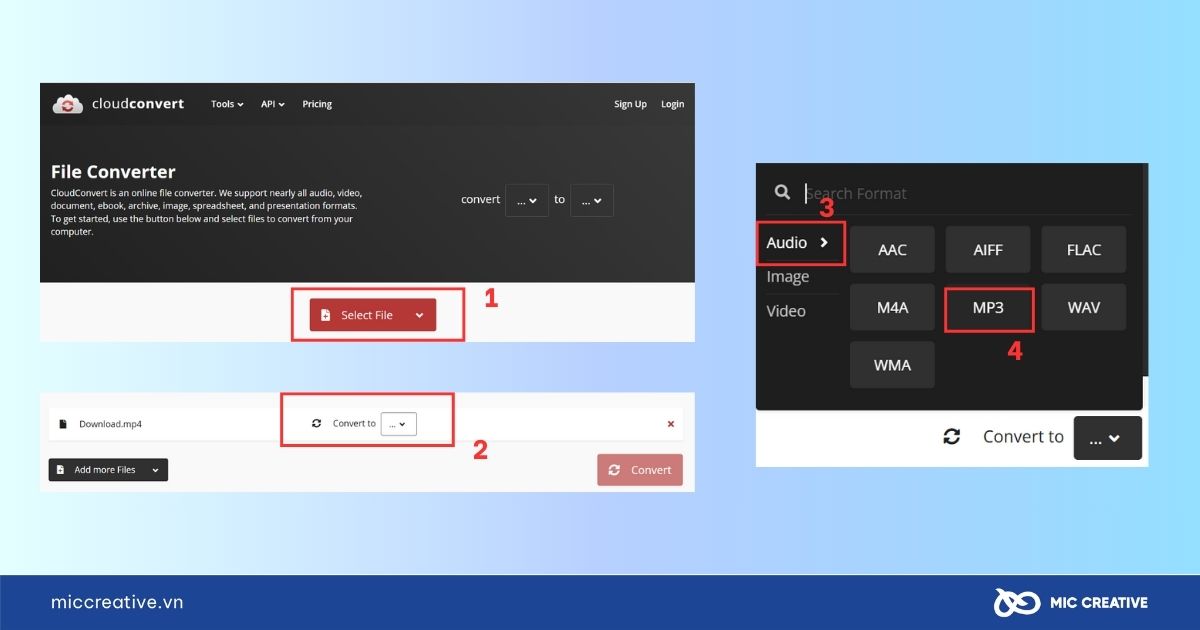
Task: Click the pink Convert button
Action: pyautogui.click(x=640, y=470)
